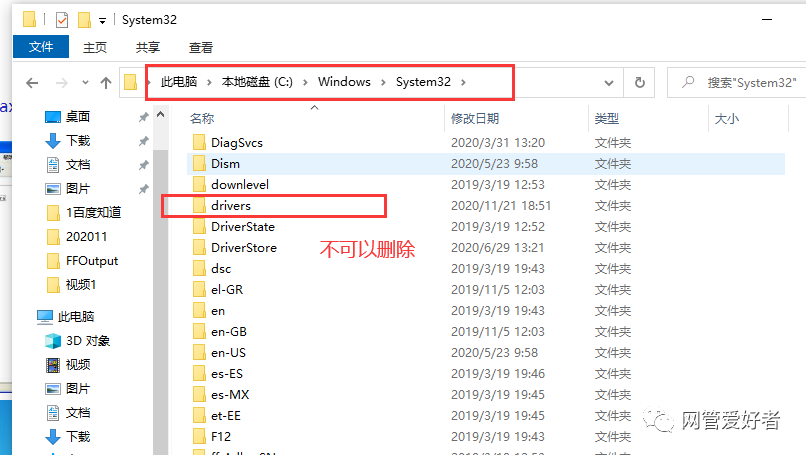Click the es-MX folder's folder icon
Viewport: 806px width, 455px height.
pos(199,395)
